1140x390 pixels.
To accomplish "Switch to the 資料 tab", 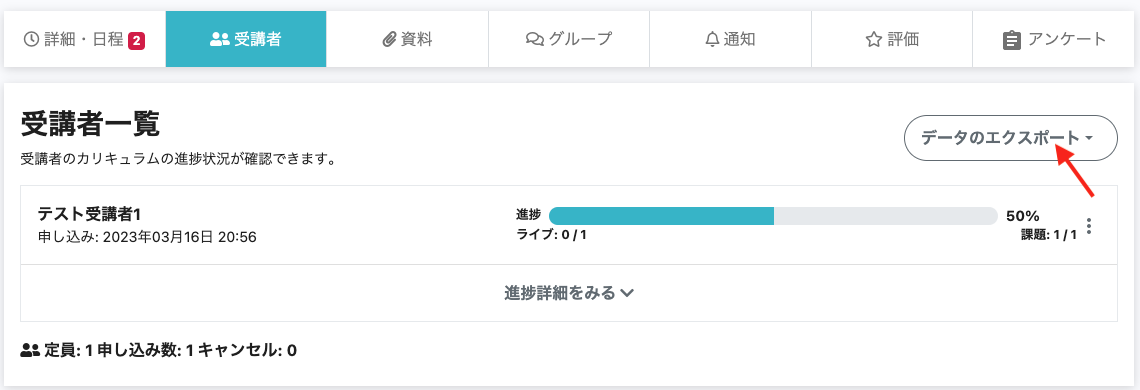I will tap(407, 39).
